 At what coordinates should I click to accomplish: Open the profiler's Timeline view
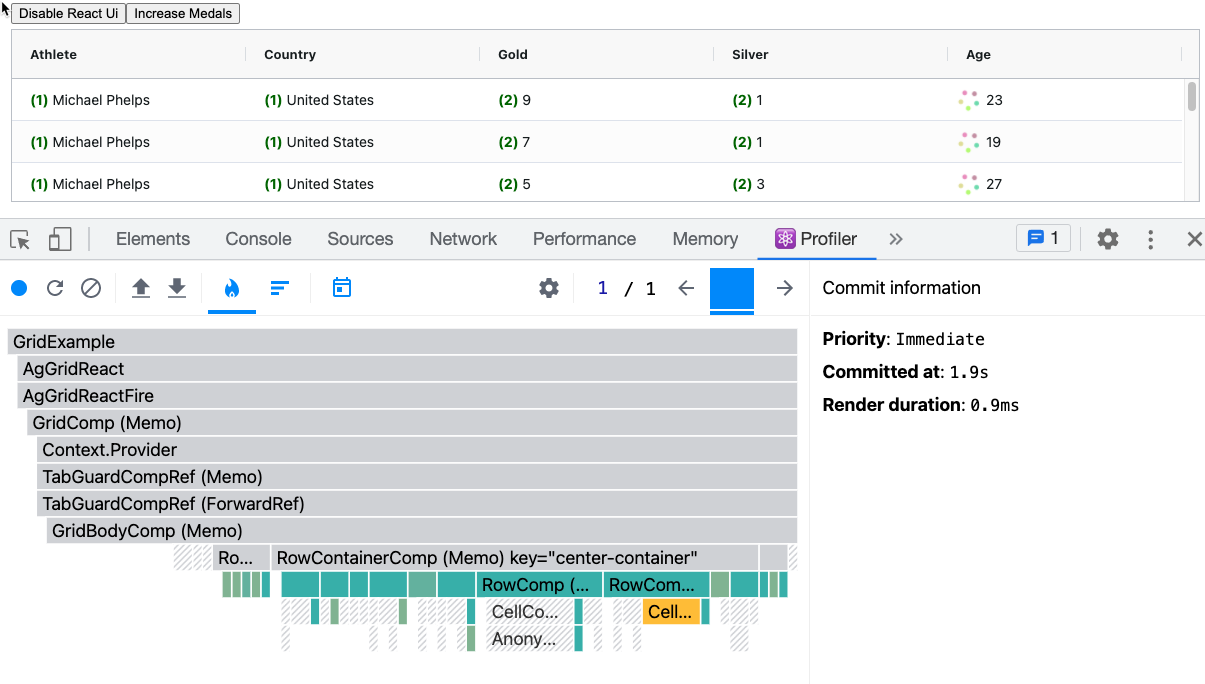[342, 288]
